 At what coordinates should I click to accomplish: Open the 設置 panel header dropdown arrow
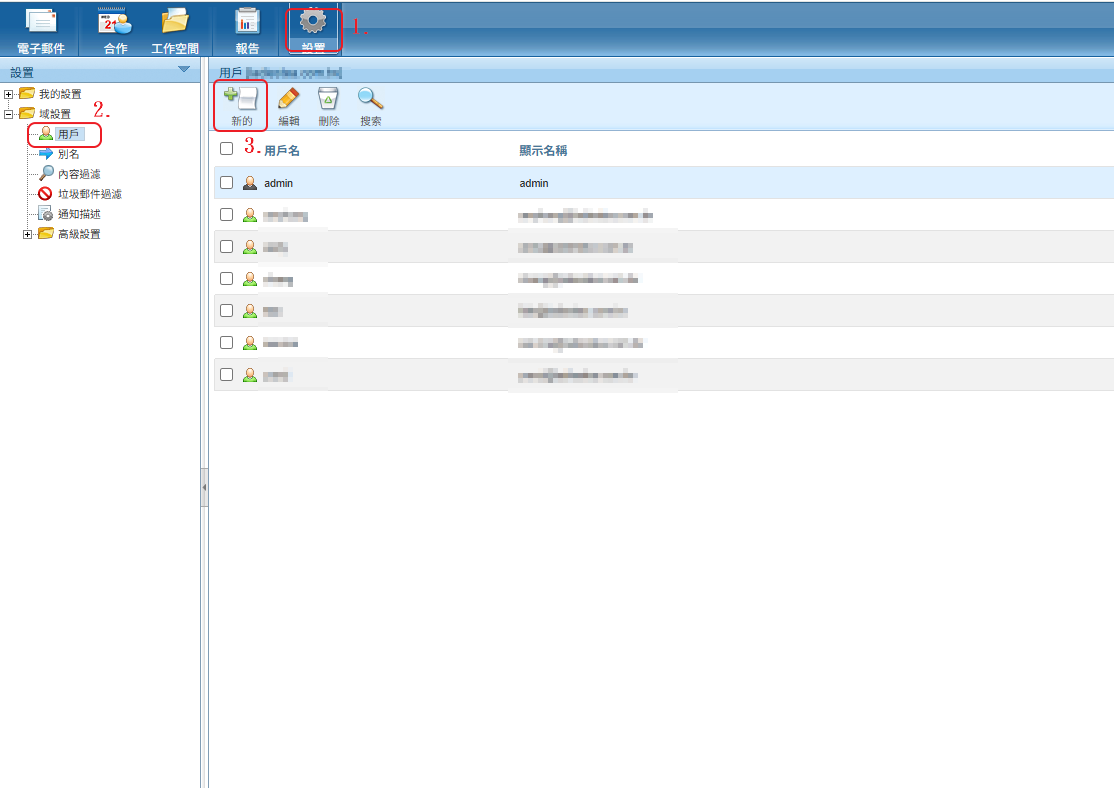(183, 69)
